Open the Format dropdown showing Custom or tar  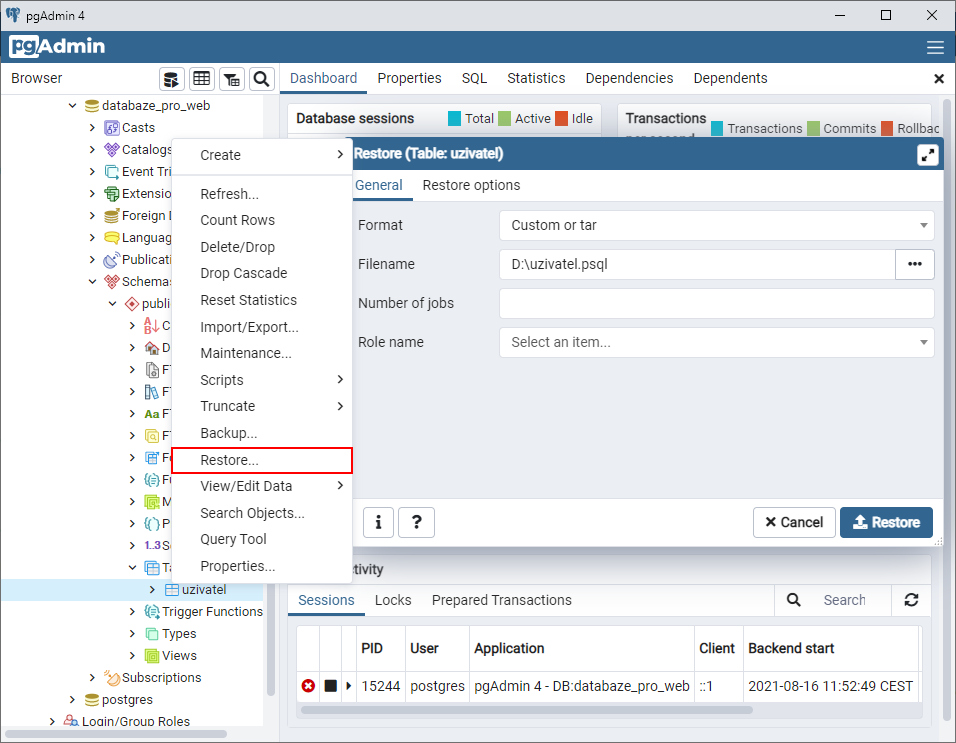(716, 225)
